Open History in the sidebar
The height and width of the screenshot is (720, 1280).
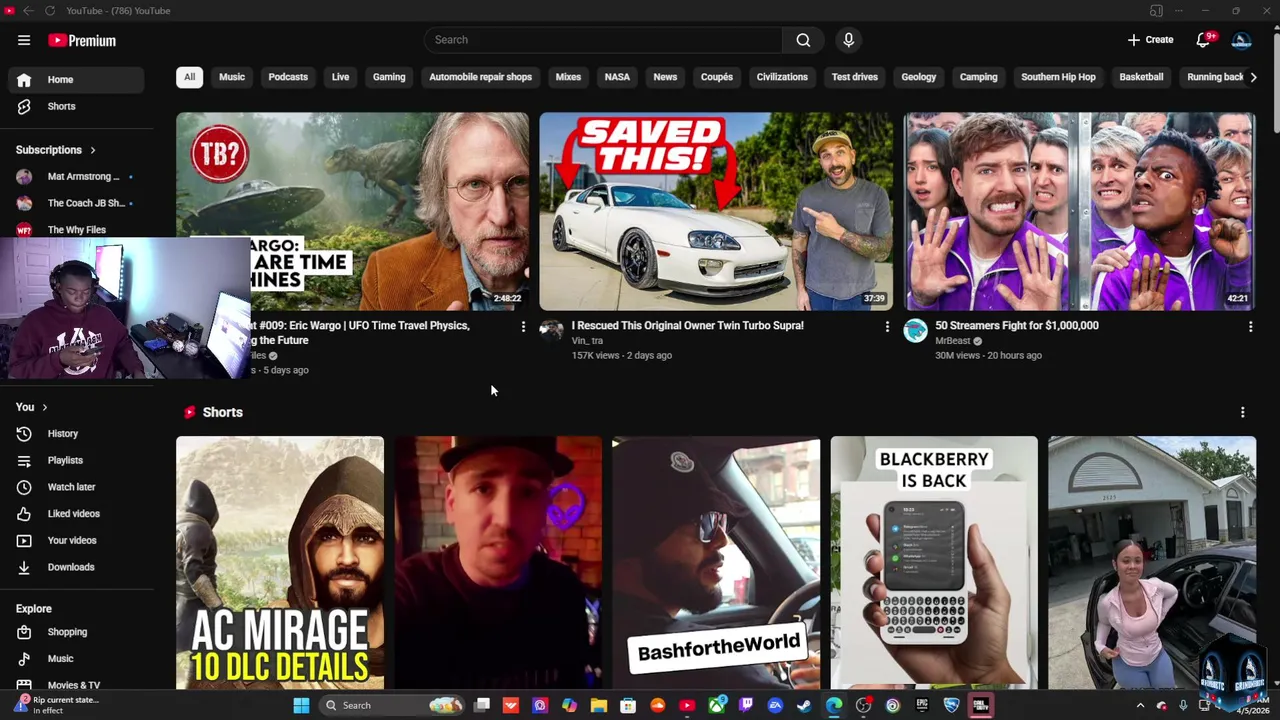(76, 434)
